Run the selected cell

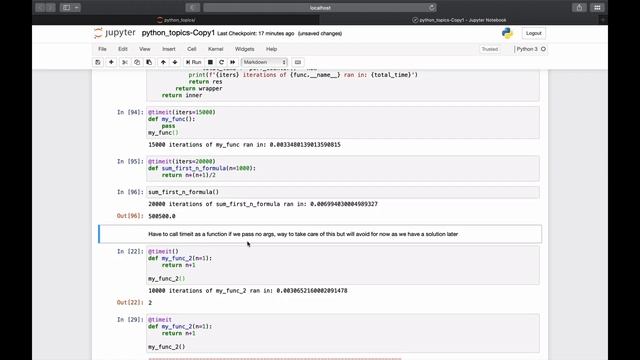tap(193, 62)
